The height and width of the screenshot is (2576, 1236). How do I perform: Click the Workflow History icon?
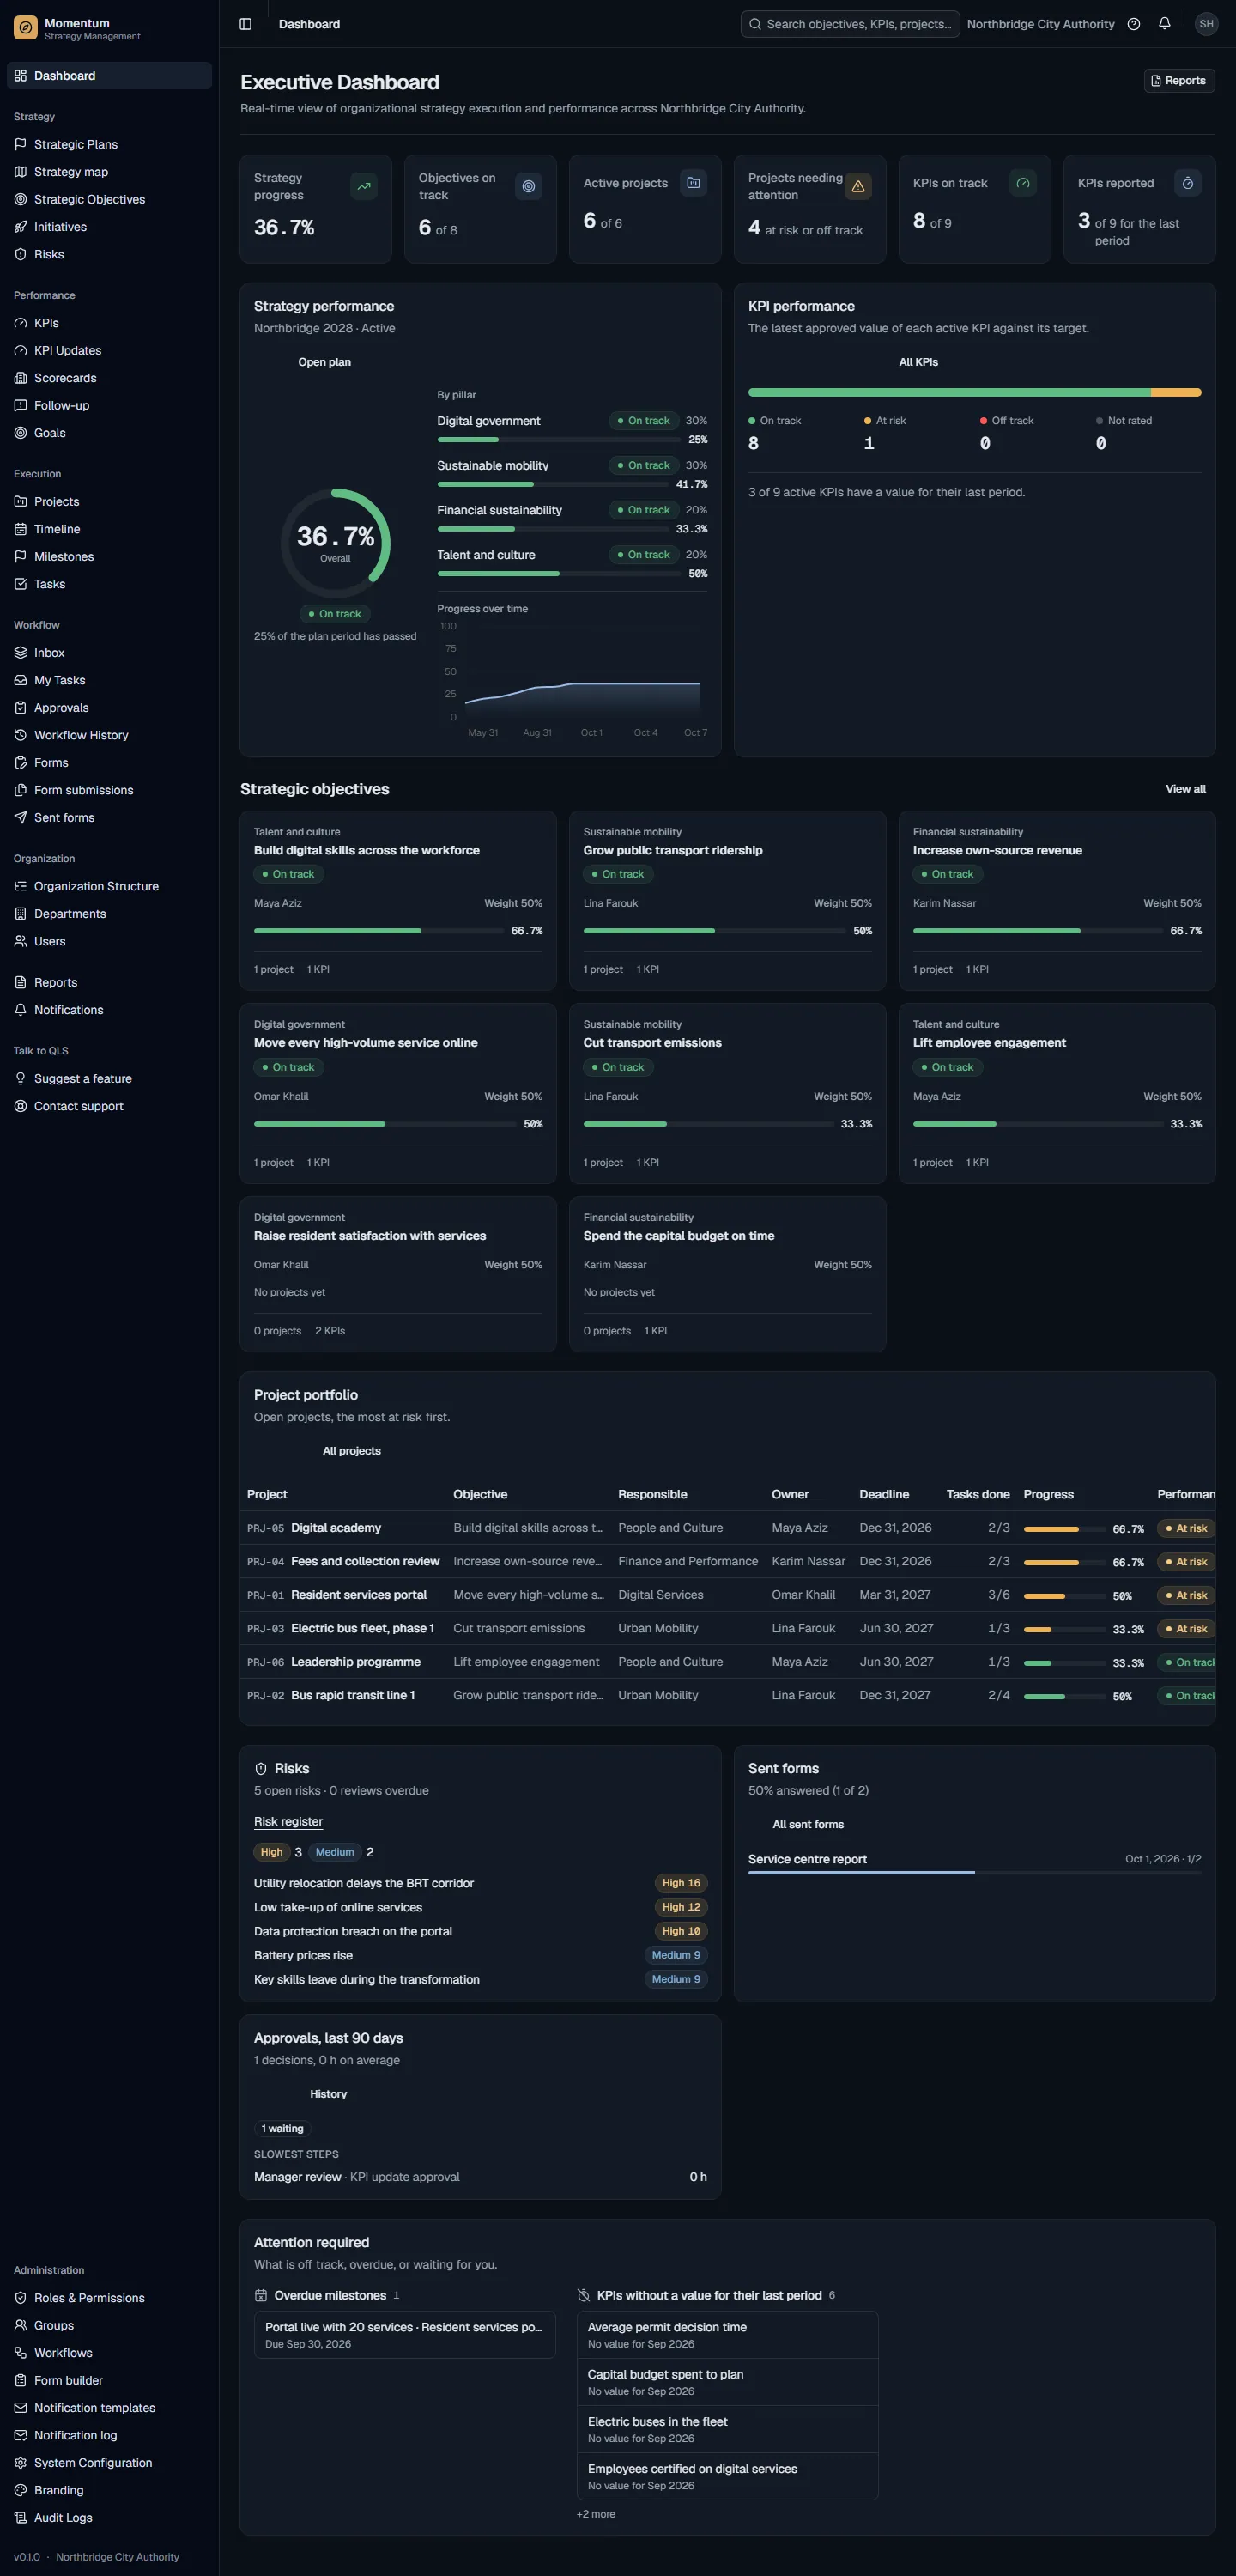(x=20, y=735)
